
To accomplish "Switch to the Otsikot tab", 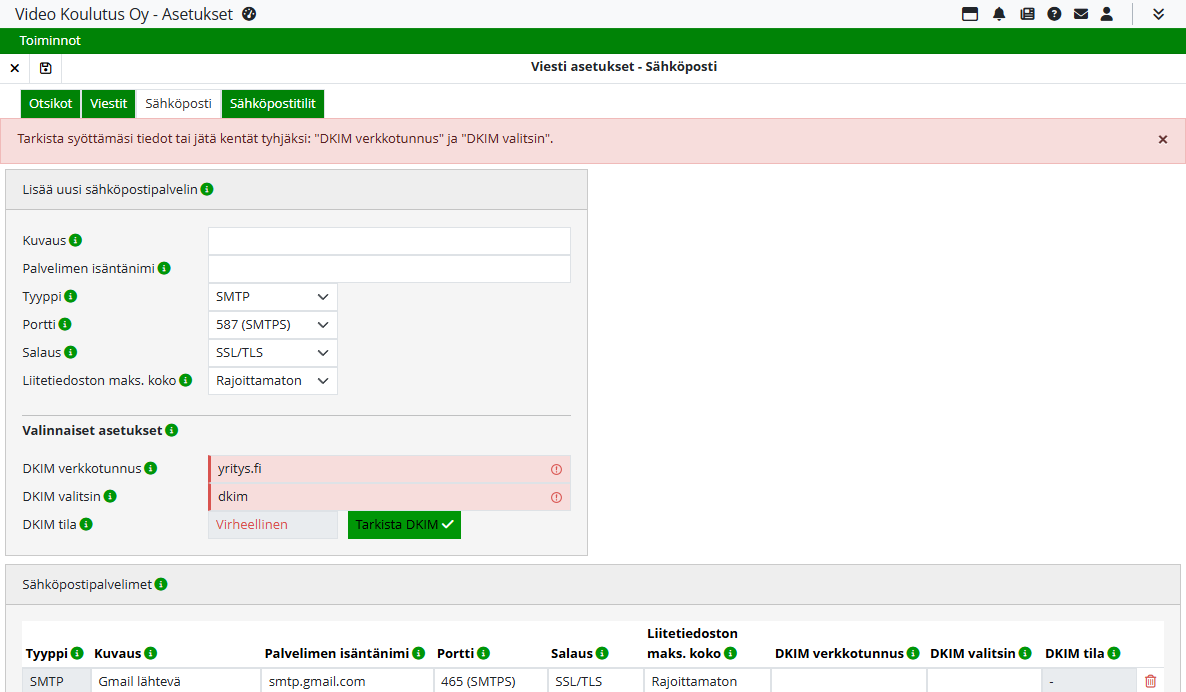I will [x=50, y=104].
